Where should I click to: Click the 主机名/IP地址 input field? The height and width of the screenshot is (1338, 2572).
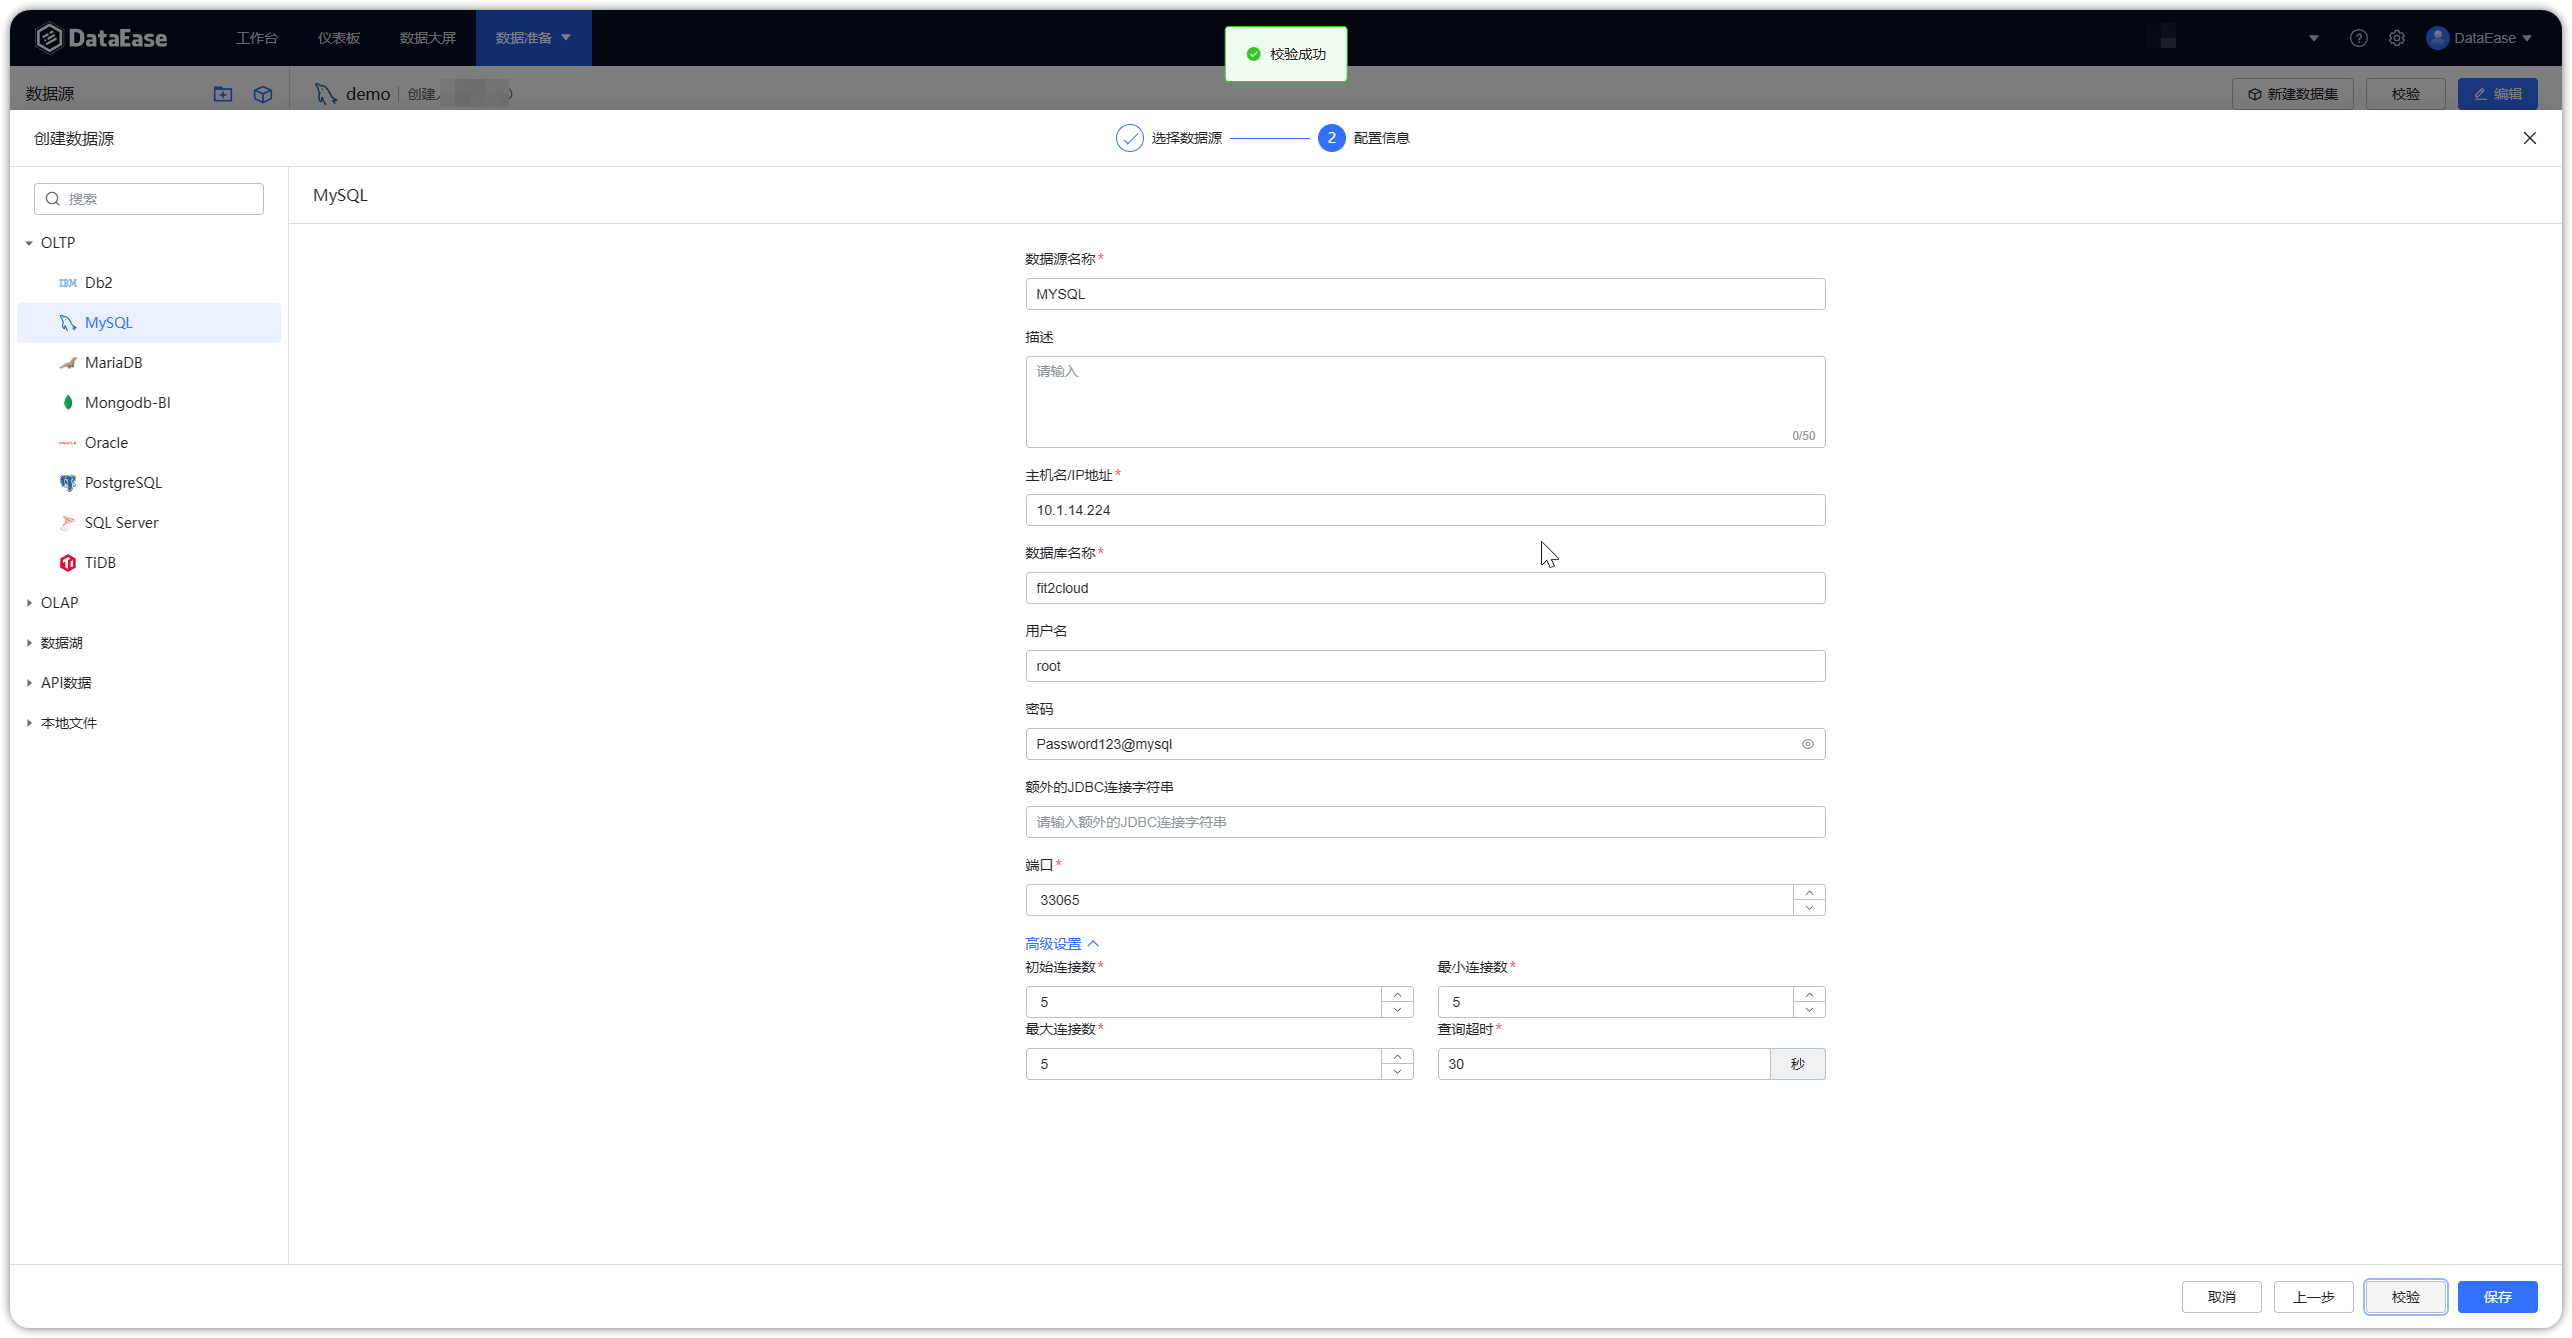1424,510
